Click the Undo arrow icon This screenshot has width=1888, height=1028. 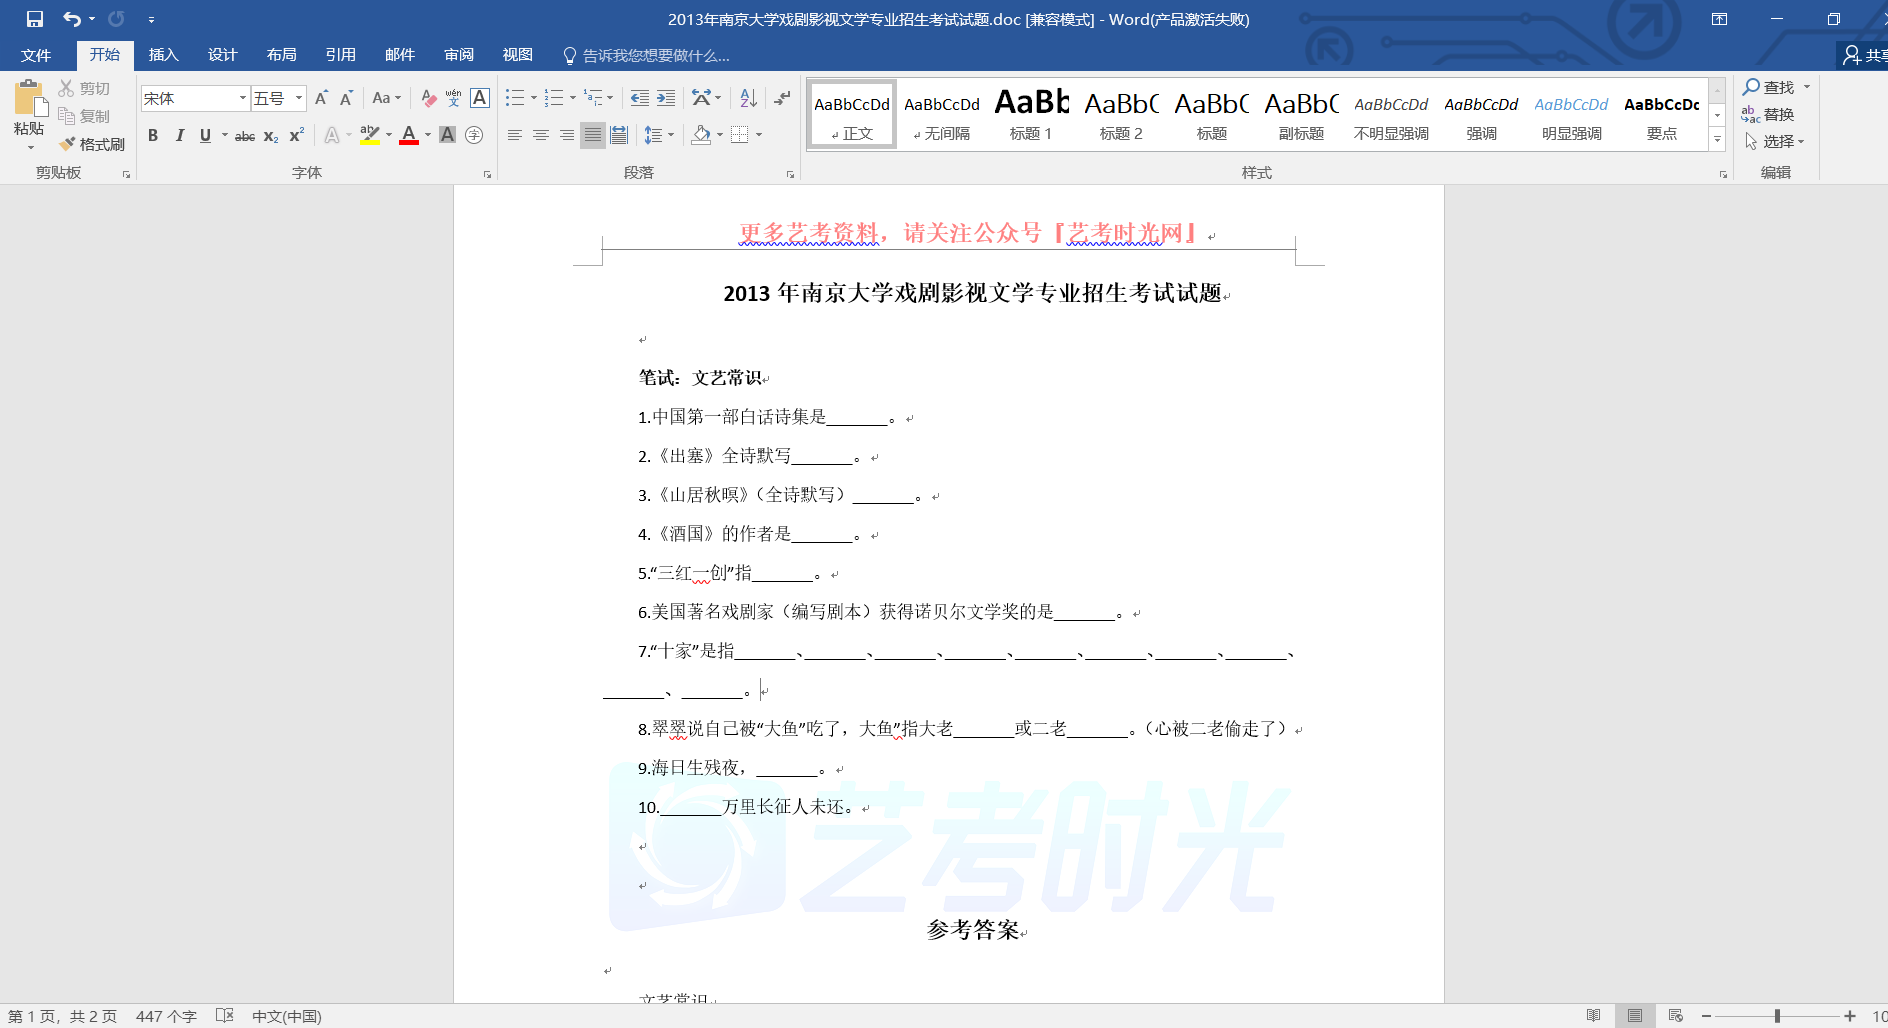[x=71, y=19]
